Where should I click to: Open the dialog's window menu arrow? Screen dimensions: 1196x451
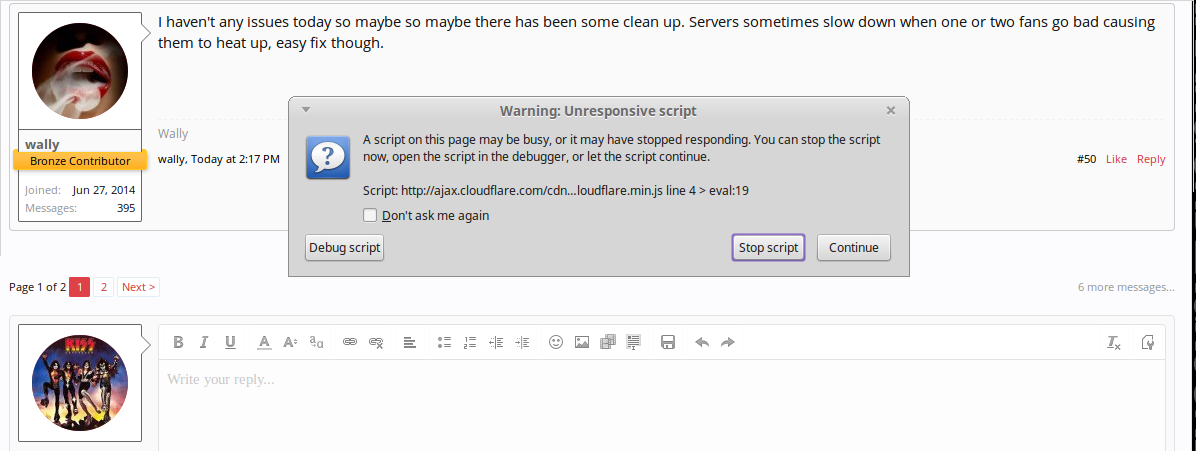307,110
